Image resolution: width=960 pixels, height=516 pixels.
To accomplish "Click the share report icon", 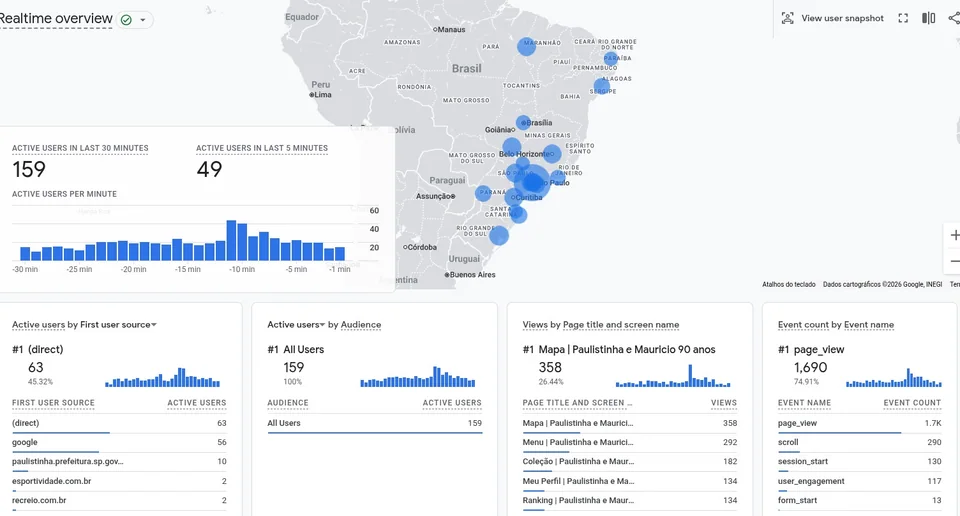I will (x=954, y=18).
